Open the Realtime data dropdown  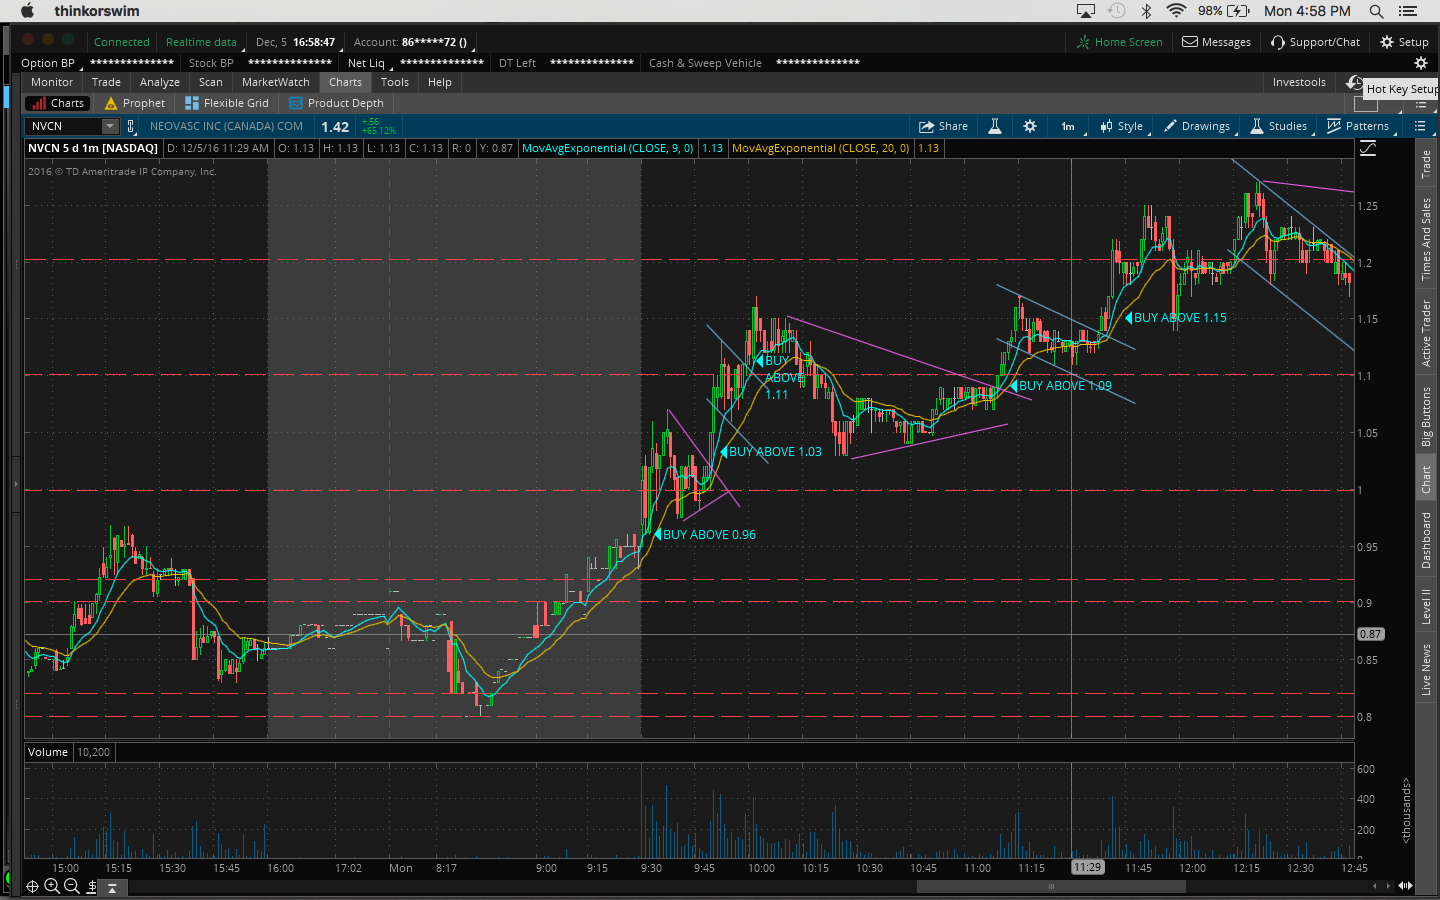[202, 42]
